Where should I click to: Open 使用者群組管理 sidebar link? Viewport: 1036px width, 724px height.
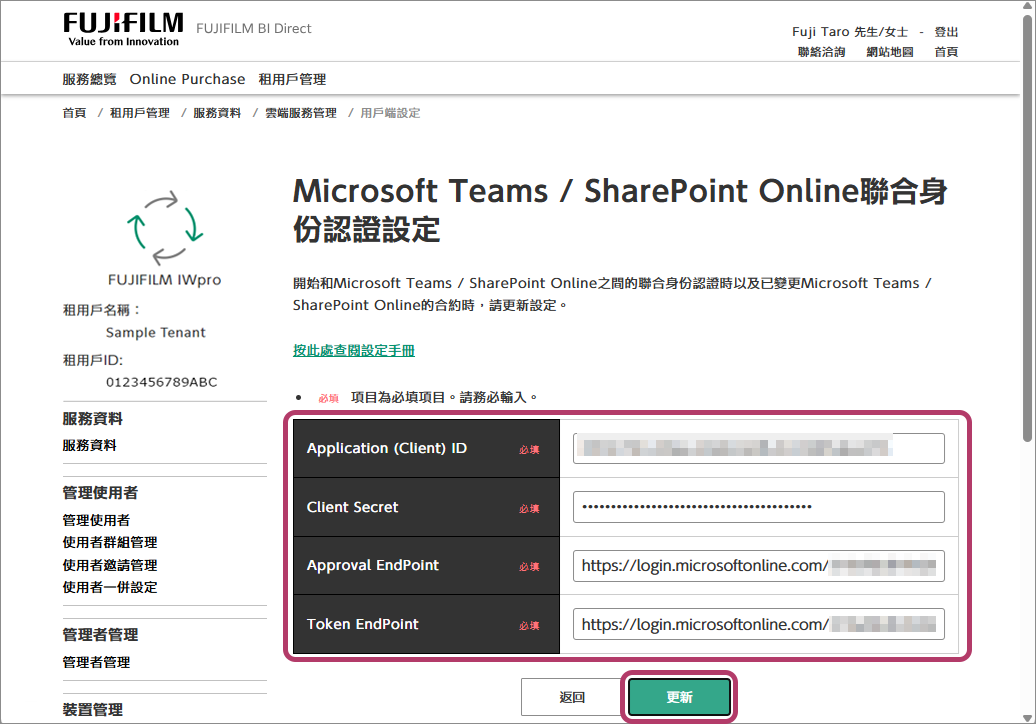(x=110, y=542)
